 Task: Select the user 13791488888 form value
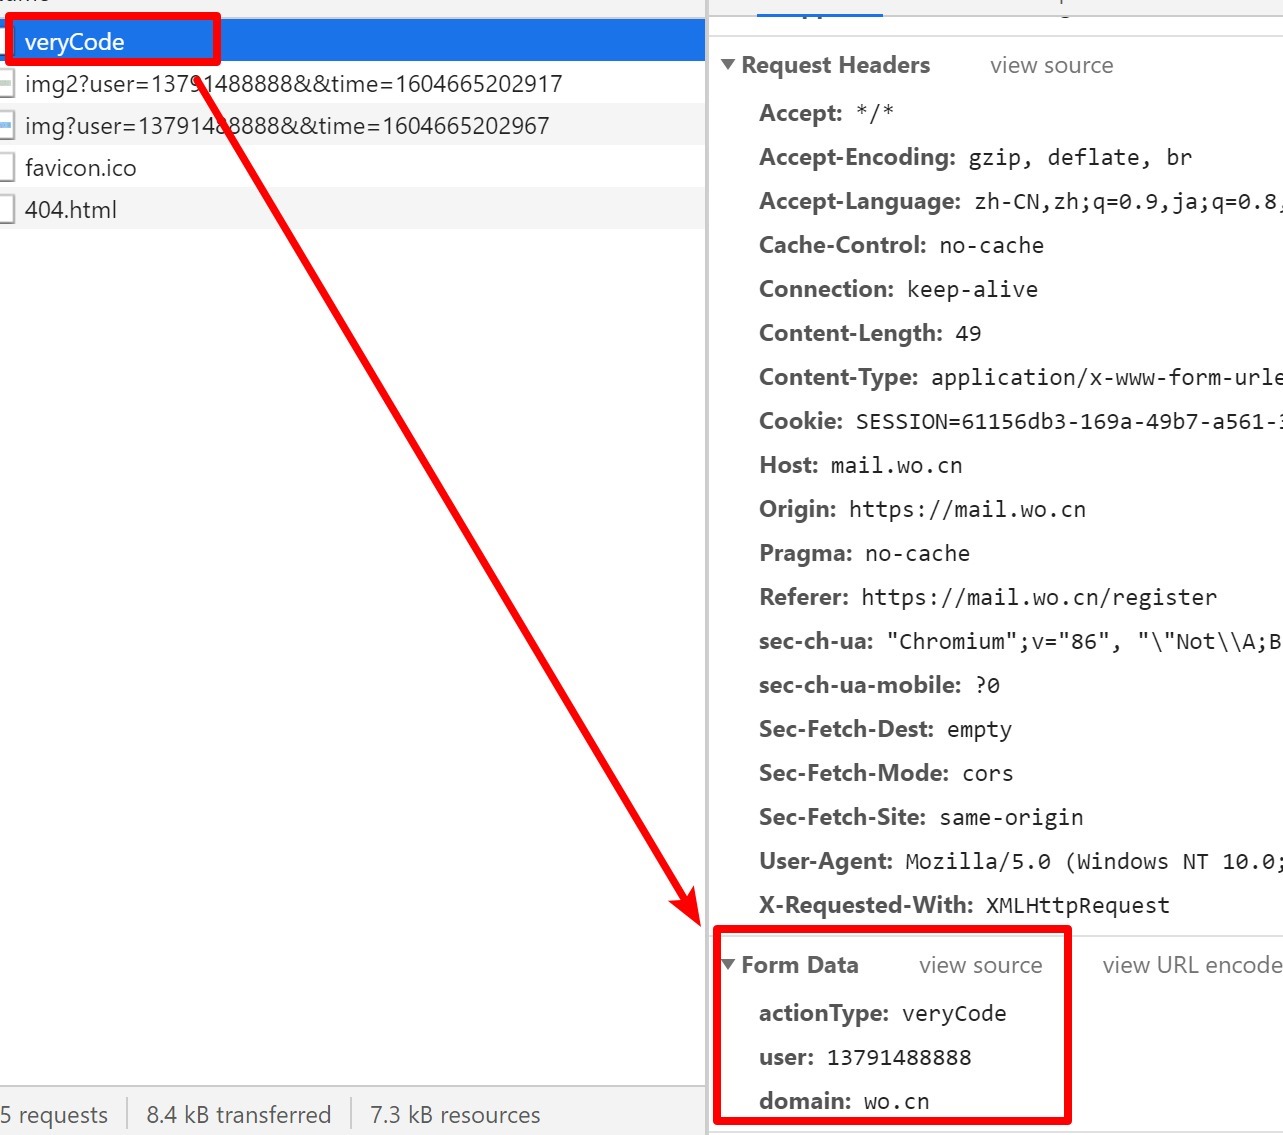click(899, 1057)
